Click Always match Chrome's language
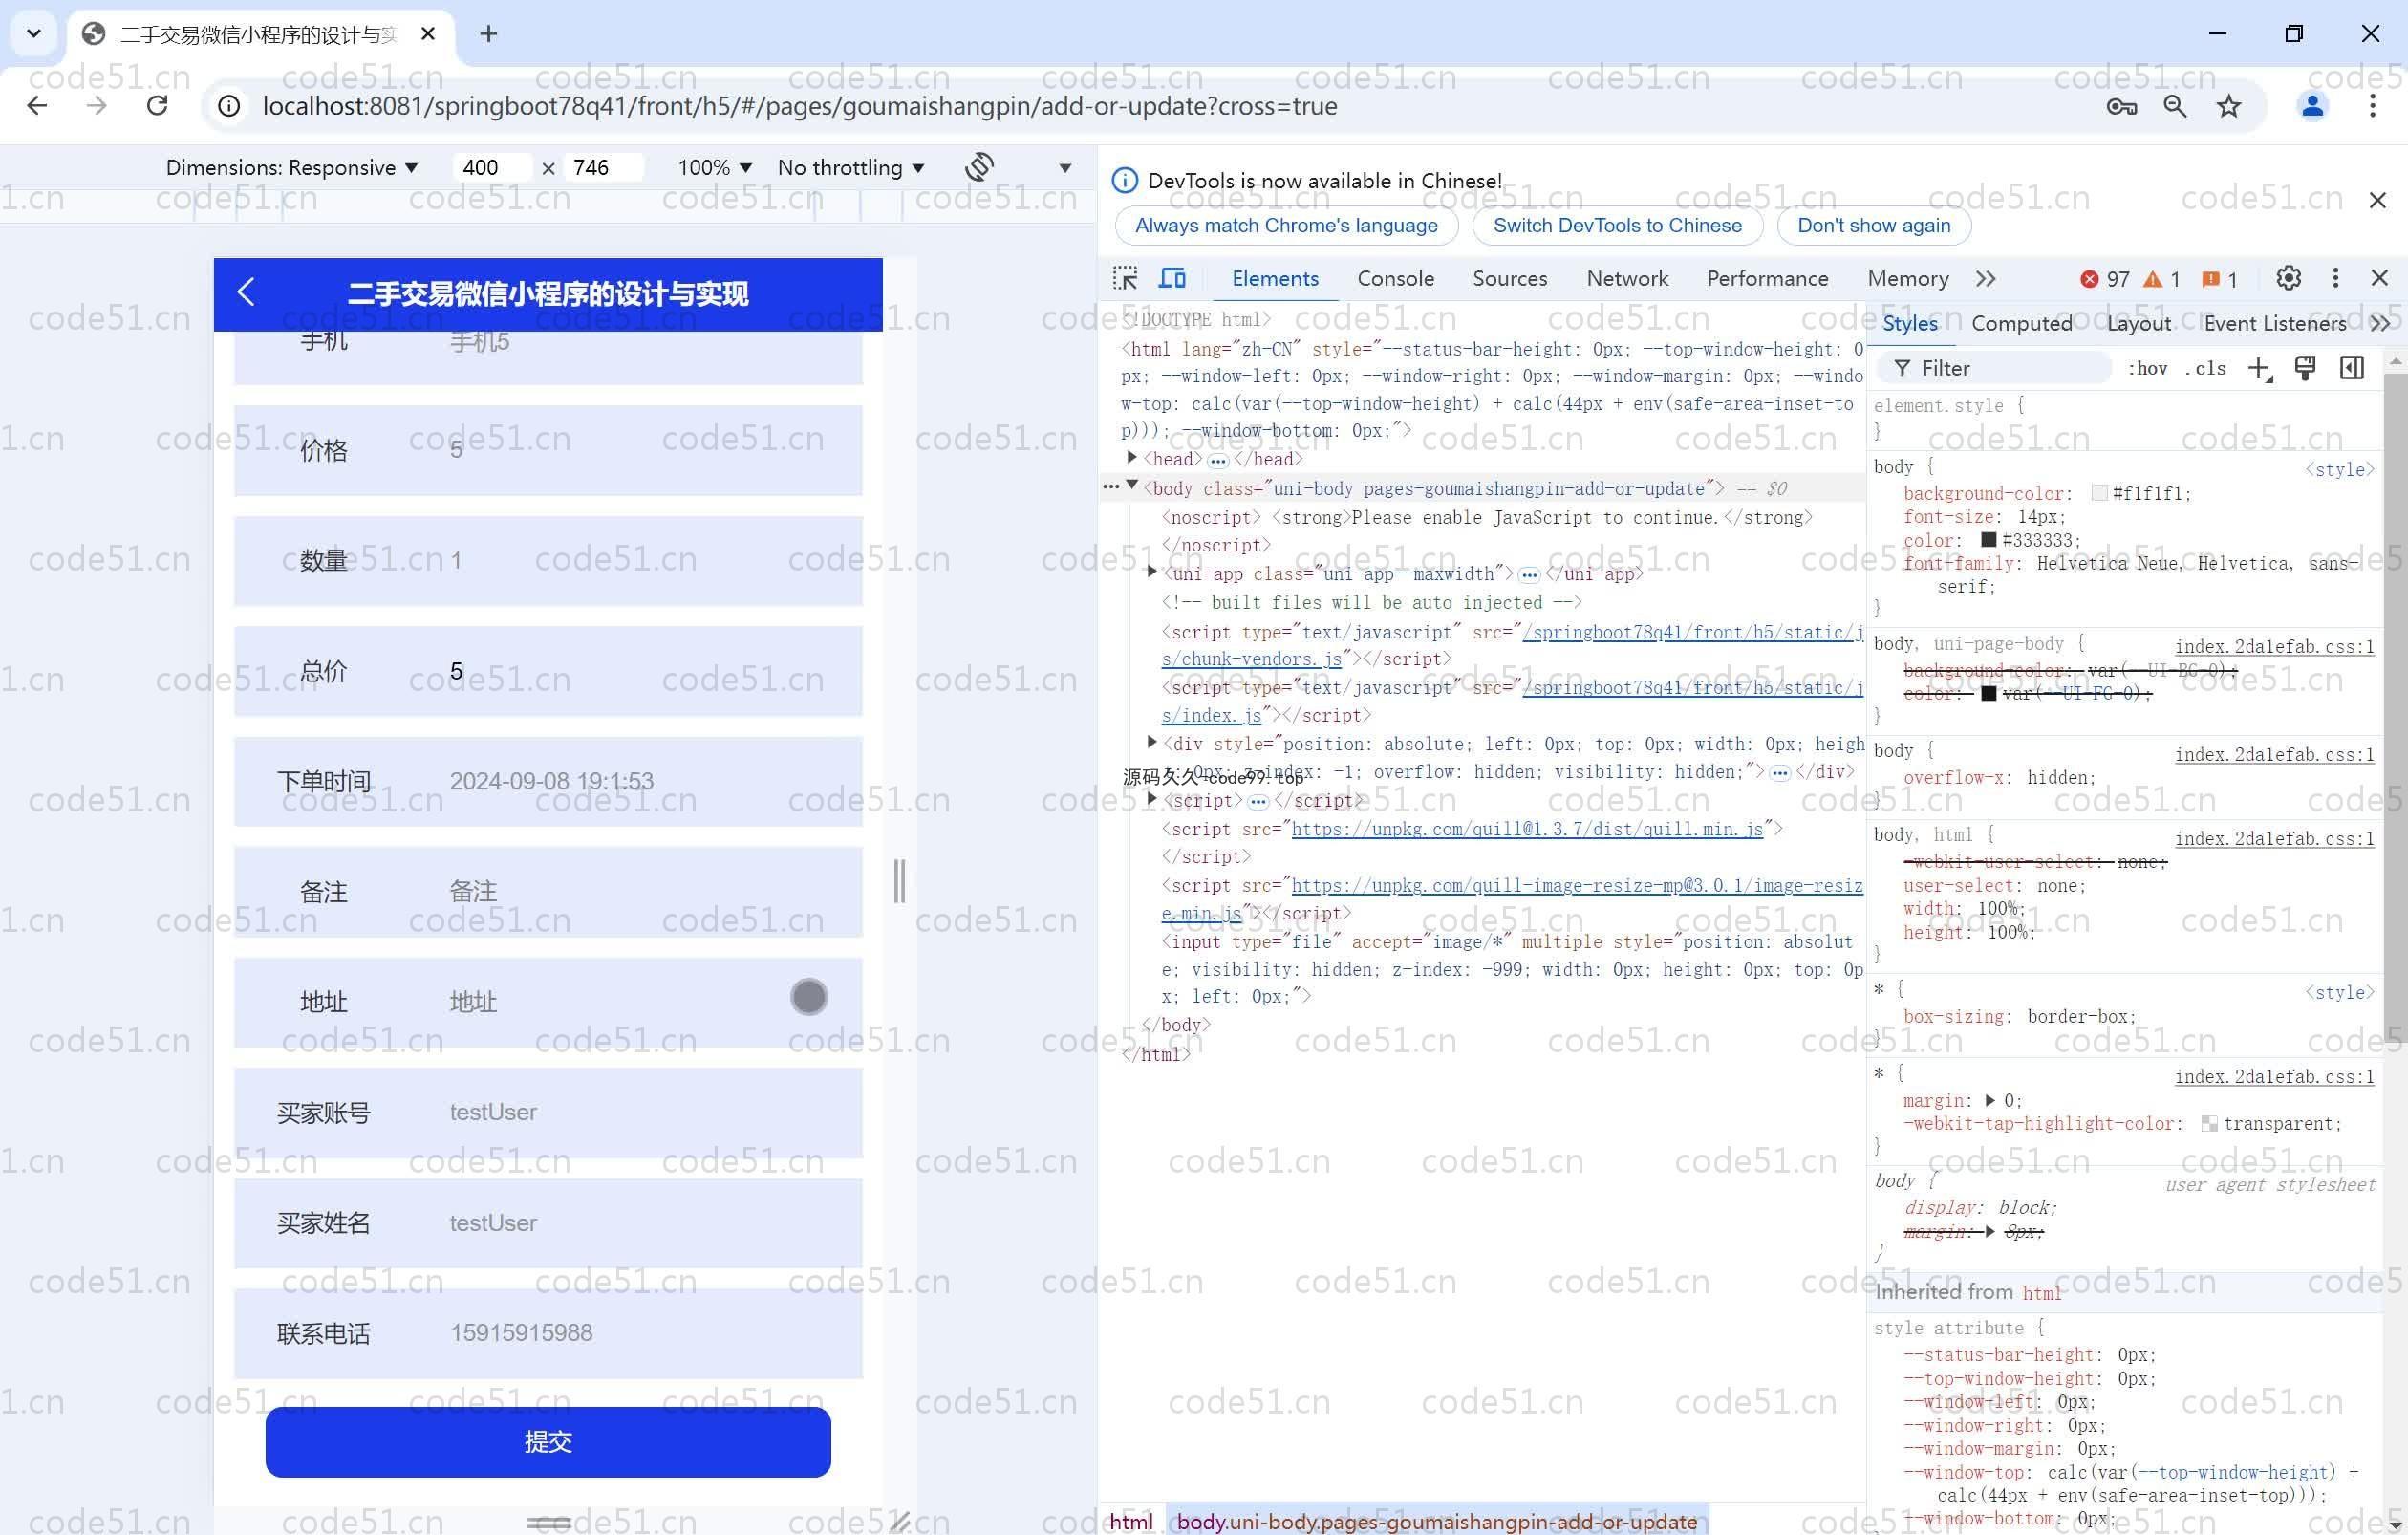 [1286, 225]
